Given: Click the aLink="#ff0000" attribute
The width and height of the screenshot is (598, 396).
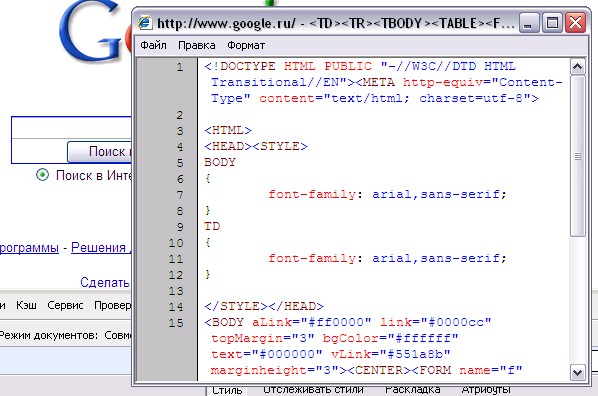Looking at the screenshot, I should [x=311, y=322].
